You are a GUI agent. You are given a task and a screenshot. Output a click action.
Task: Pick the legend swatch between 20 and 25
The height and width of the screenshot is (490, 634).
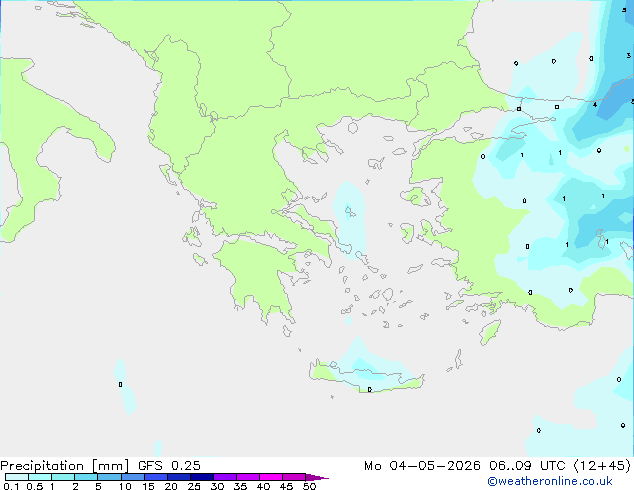[178, 477]
